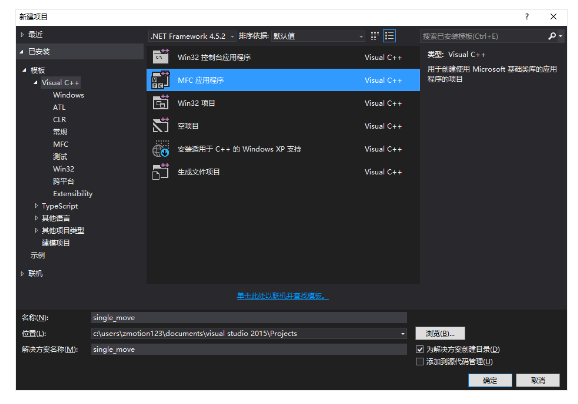Click the project name field single_move
Image resolution: width=578 pixels, height=404 pixels.
tap(249, 318)
